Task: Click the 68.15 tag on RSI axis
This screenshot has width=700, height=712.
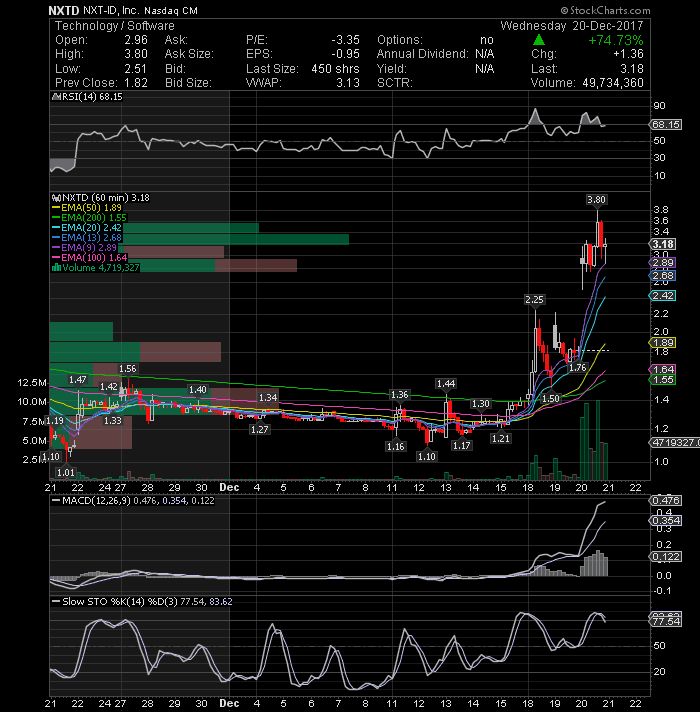Action: pos(666,124)
